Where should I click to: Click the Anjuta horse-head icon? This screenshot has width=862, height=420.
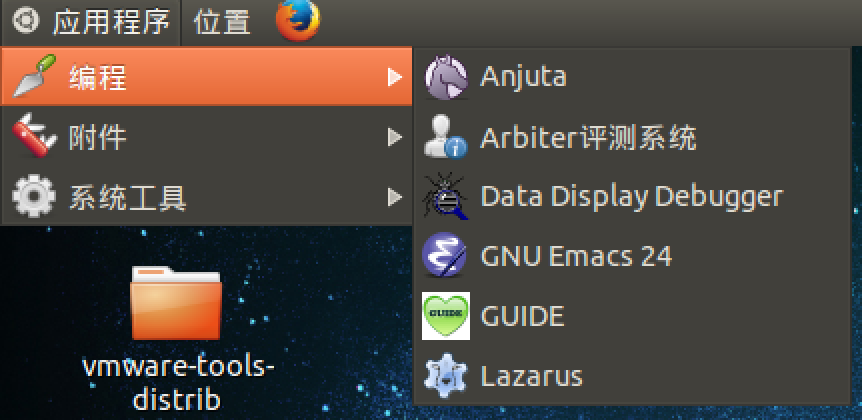coord(445,77)
